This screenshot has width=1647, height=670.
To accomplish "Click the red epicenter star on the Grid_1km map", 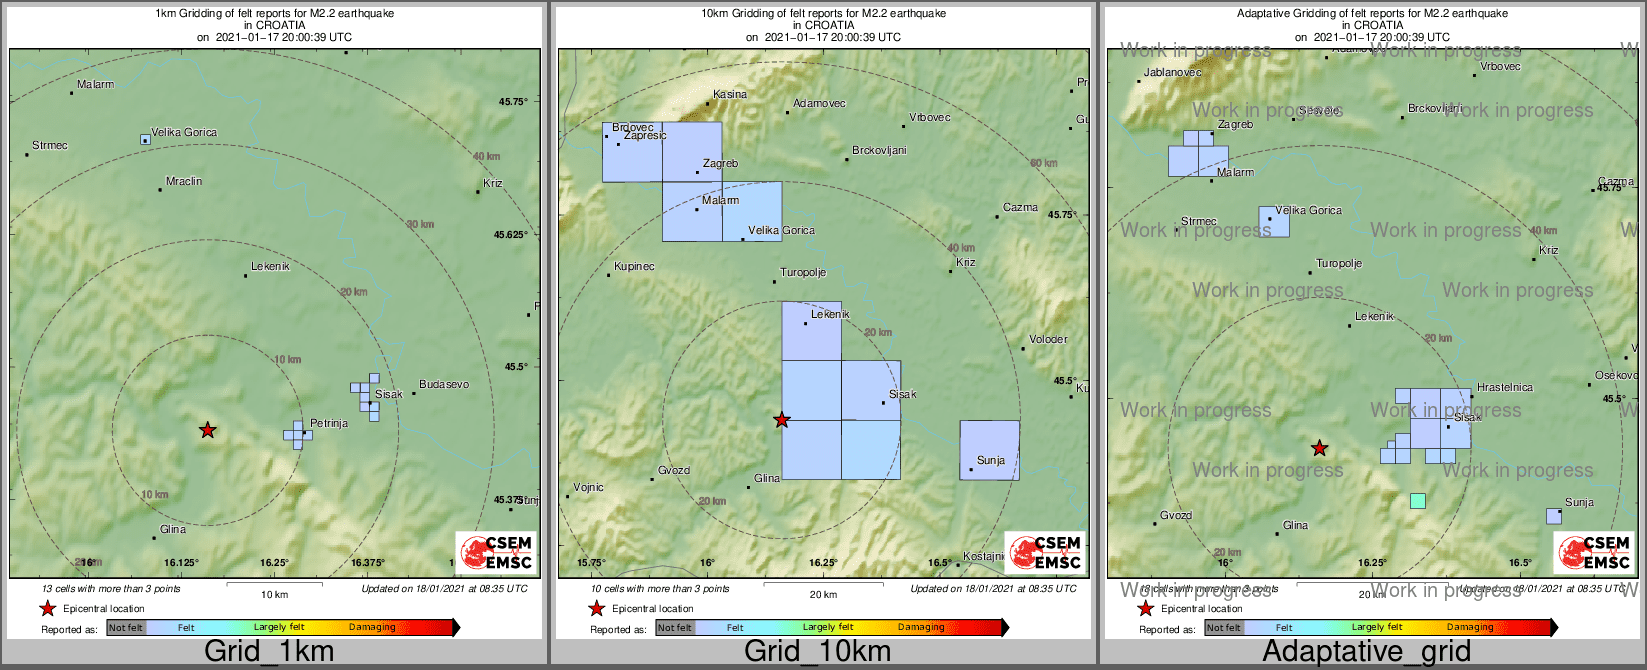I will point(207,430).
